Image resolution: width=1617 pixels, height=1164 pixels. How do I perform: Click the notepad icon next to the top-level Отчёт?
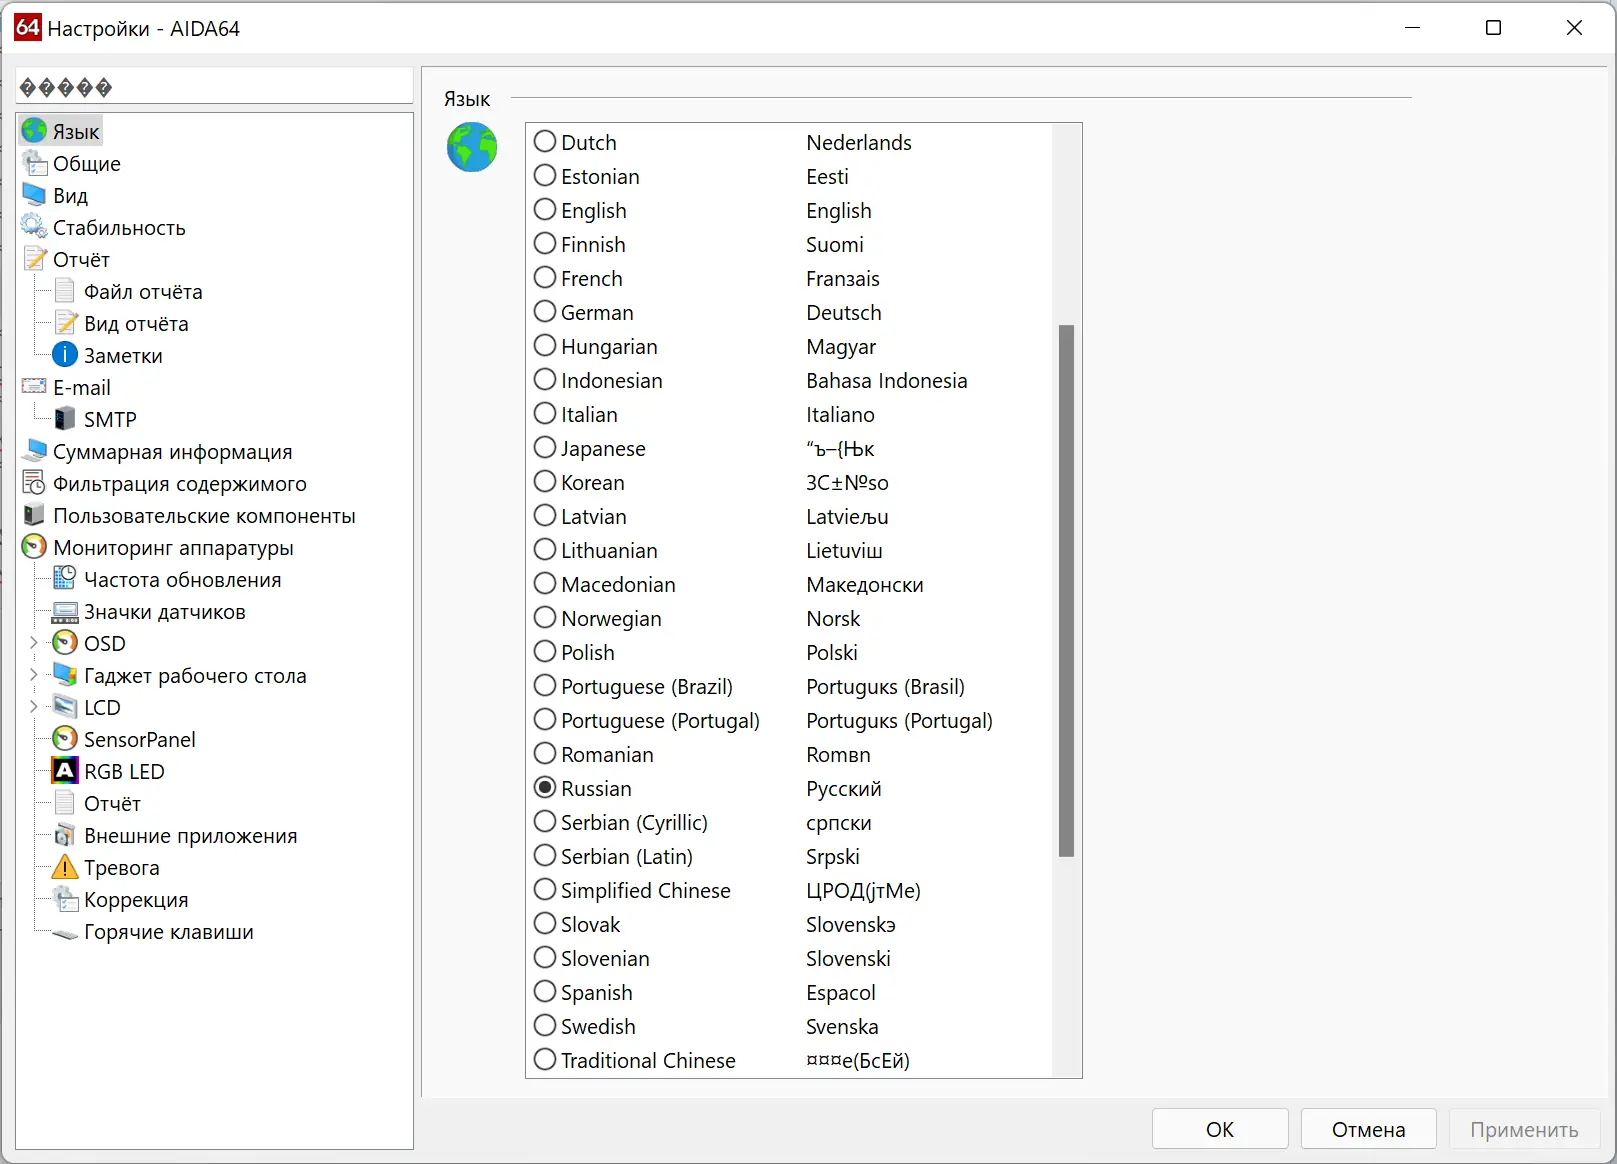click(x=35, y=259)
